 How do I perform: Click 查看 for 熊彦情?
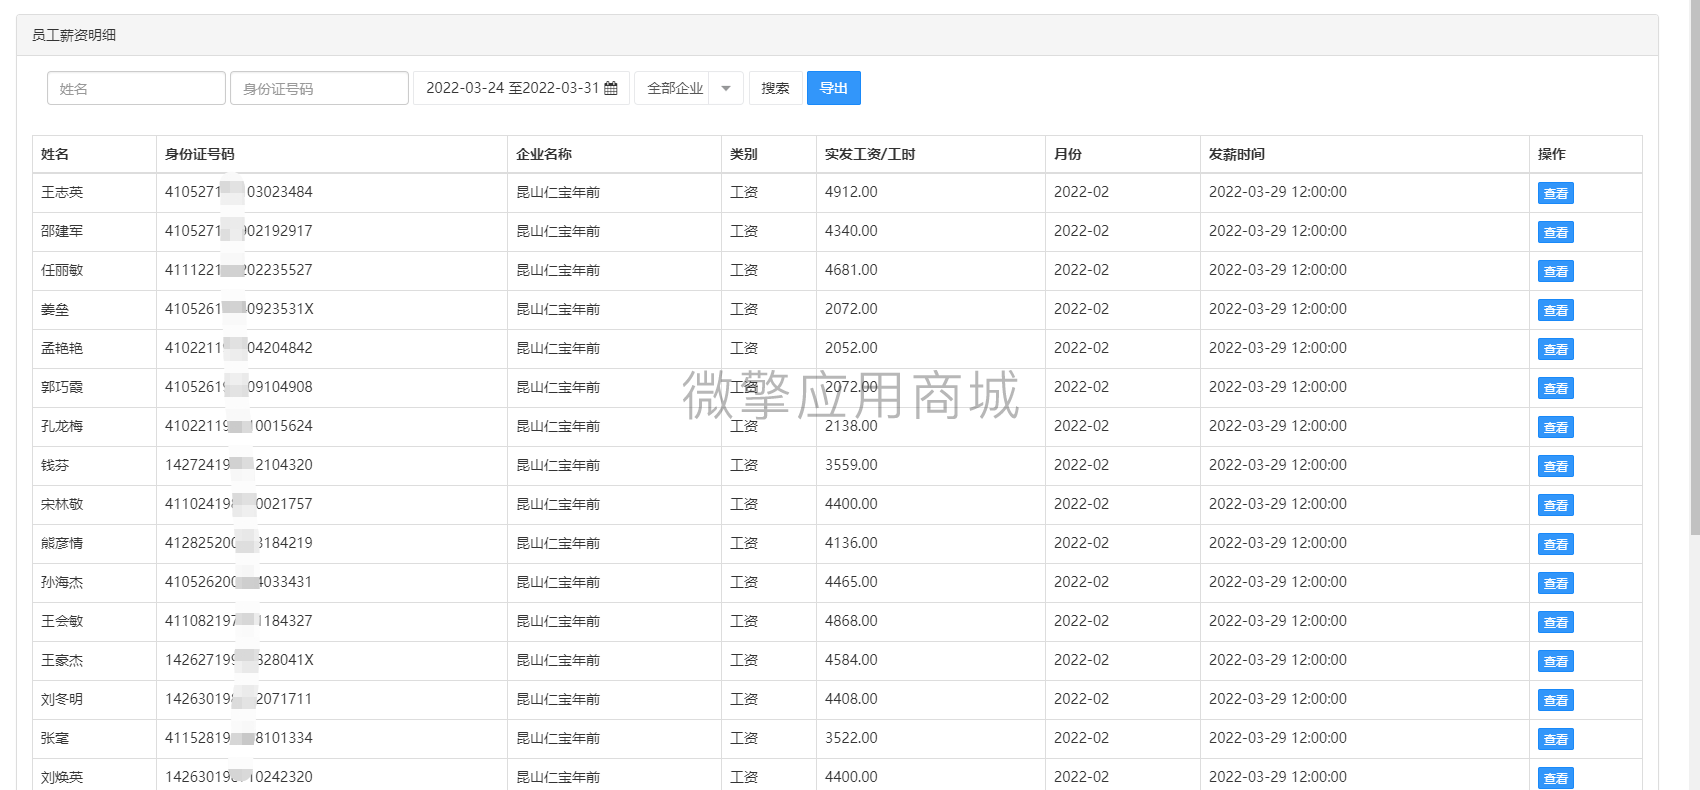1555,544
